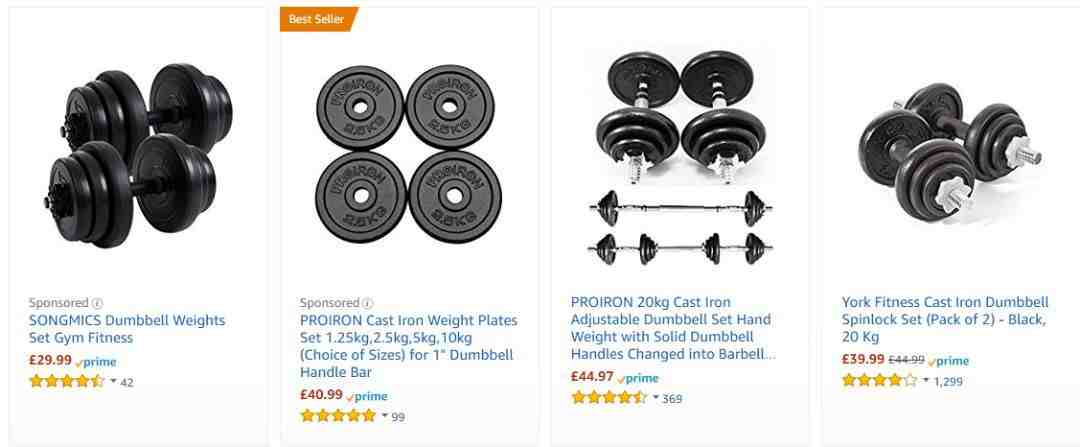Click the star rating of SONGMICS dumbbells

click(67, 382)
